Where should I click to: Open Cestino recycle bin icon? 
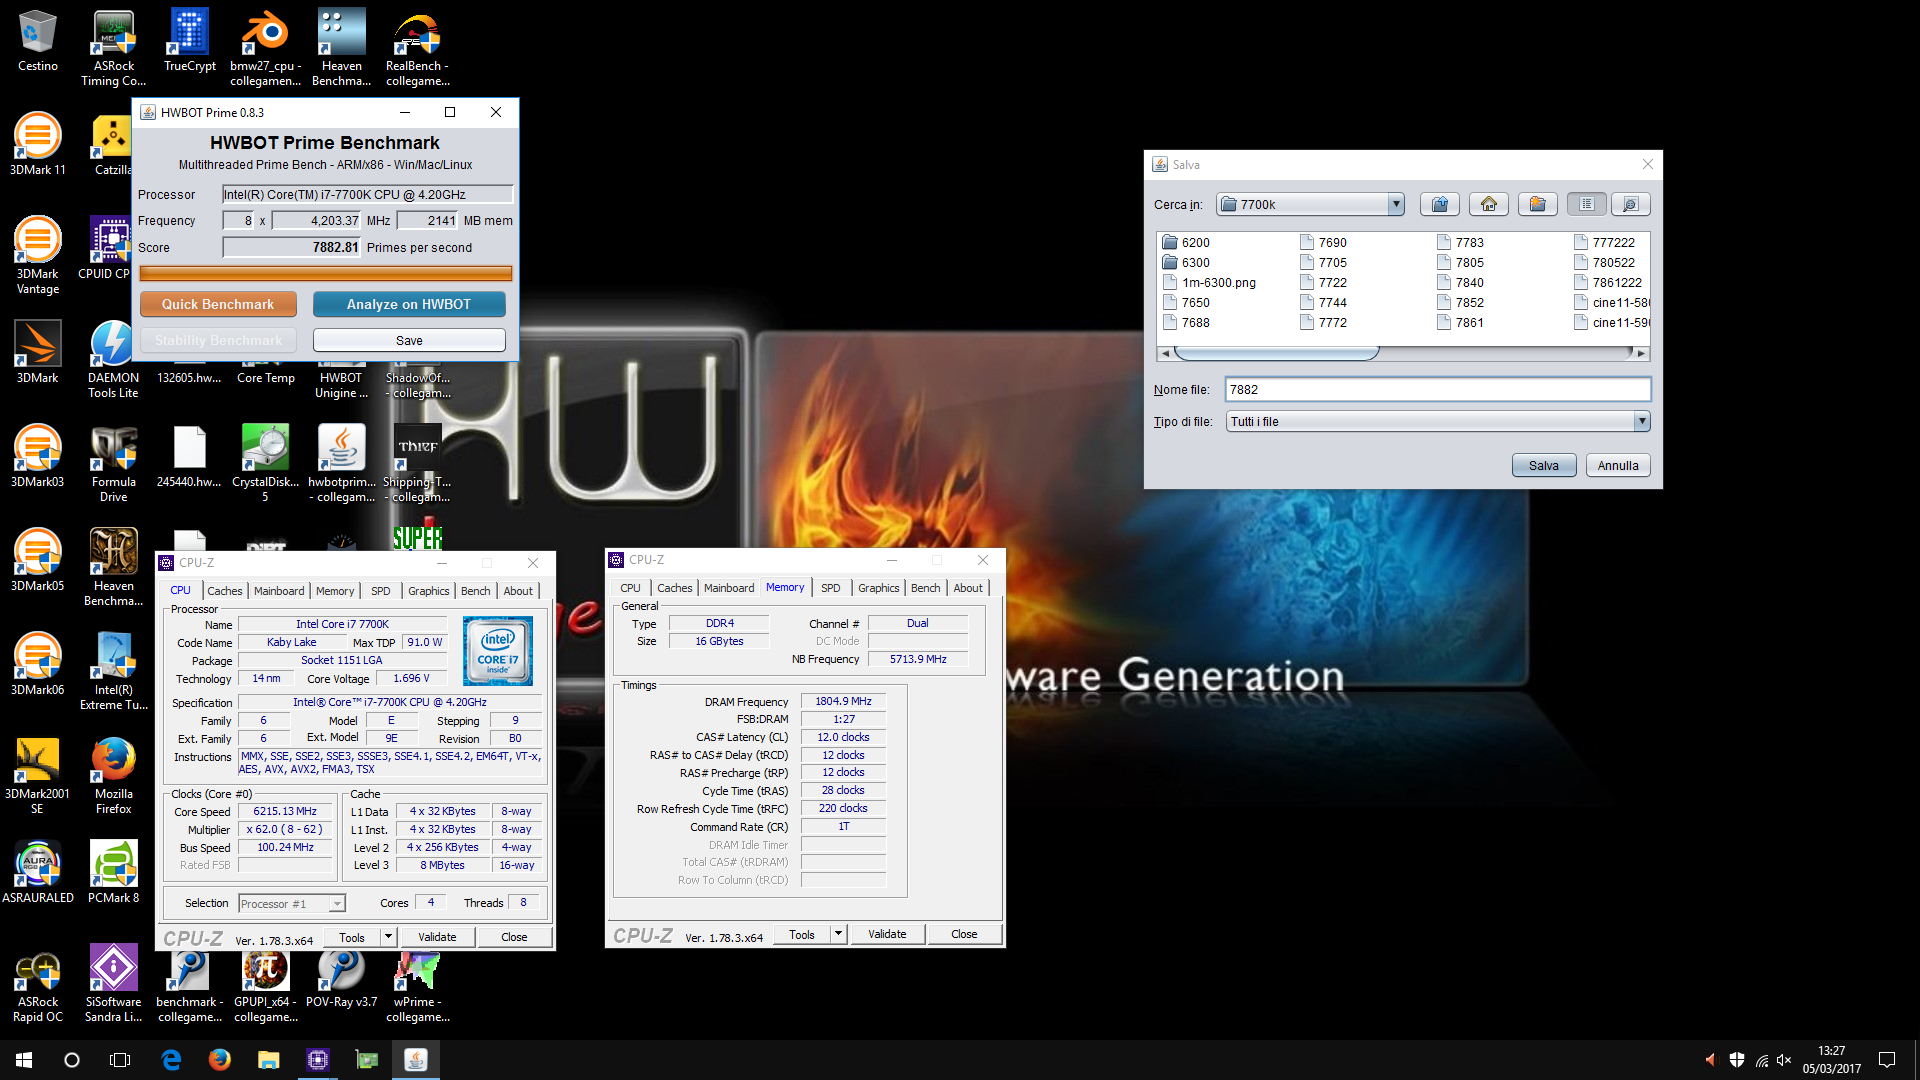[x=38, y=42]
